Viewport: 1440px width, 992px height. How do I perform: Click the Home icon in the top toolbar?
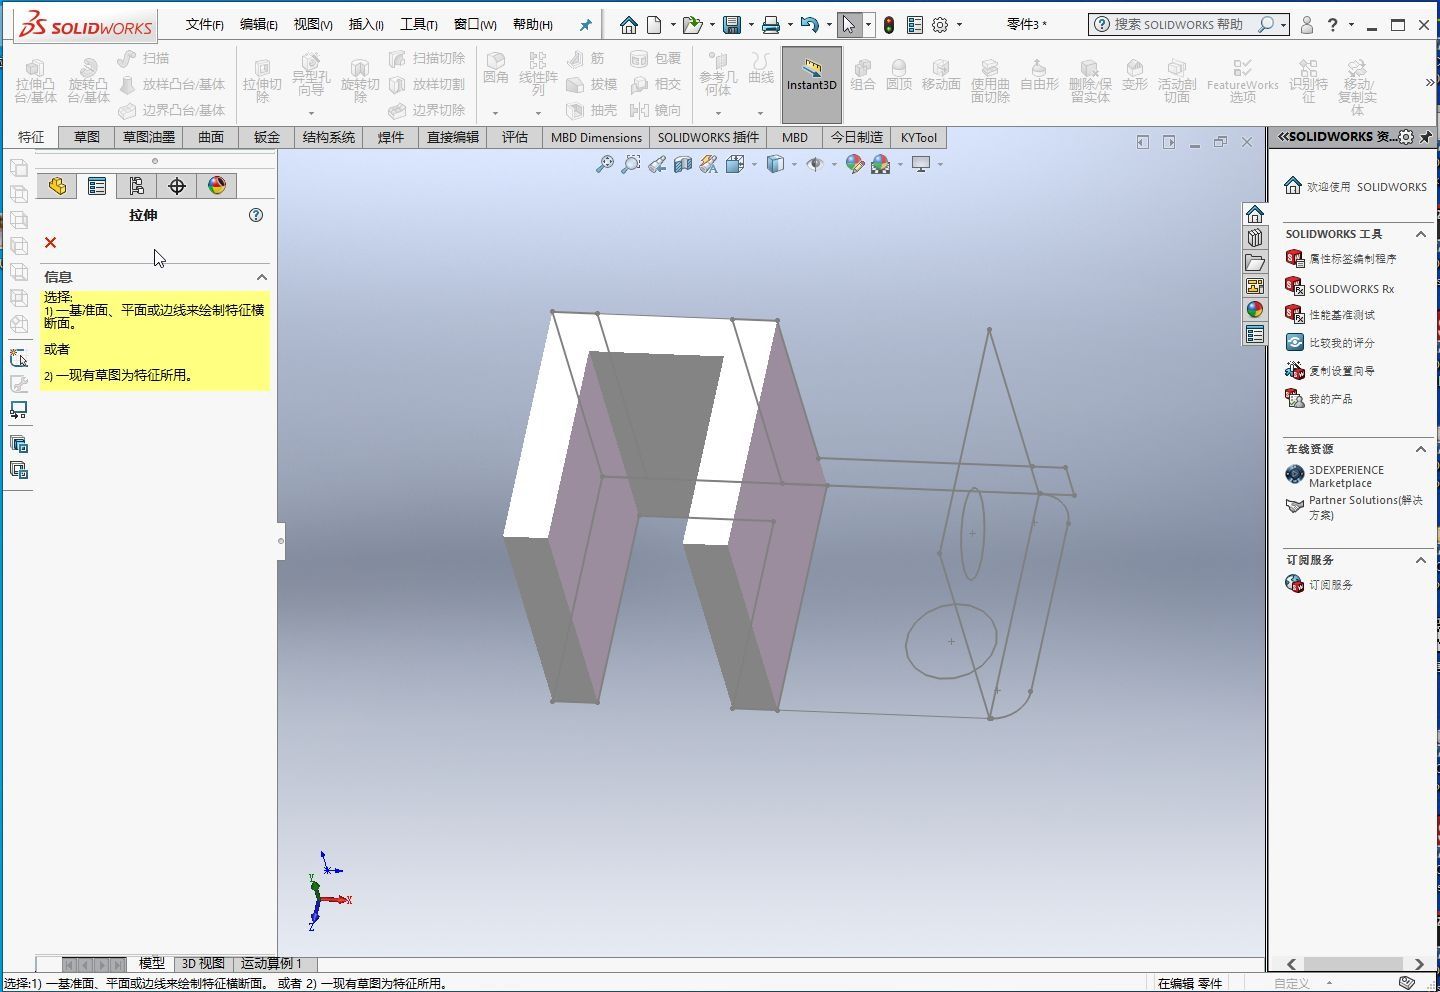[x=628, y=25]
